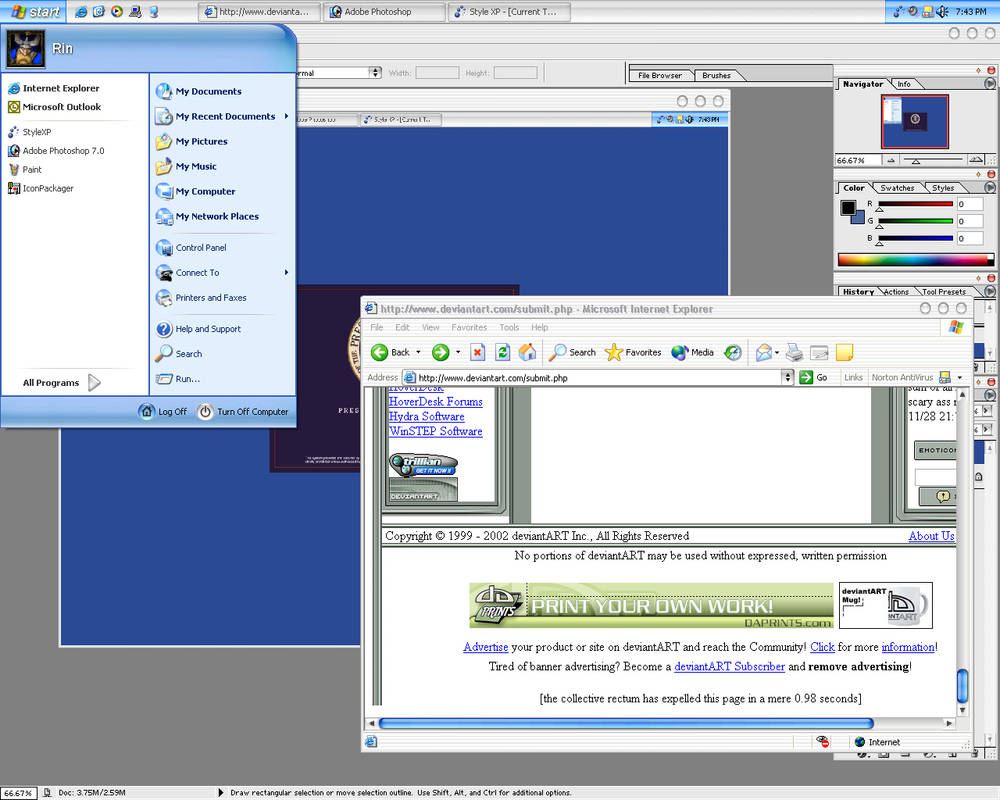The image size is (1000, 800).
Task: Click the Print icon in the IE toolbar
Action: pos(794,352)
